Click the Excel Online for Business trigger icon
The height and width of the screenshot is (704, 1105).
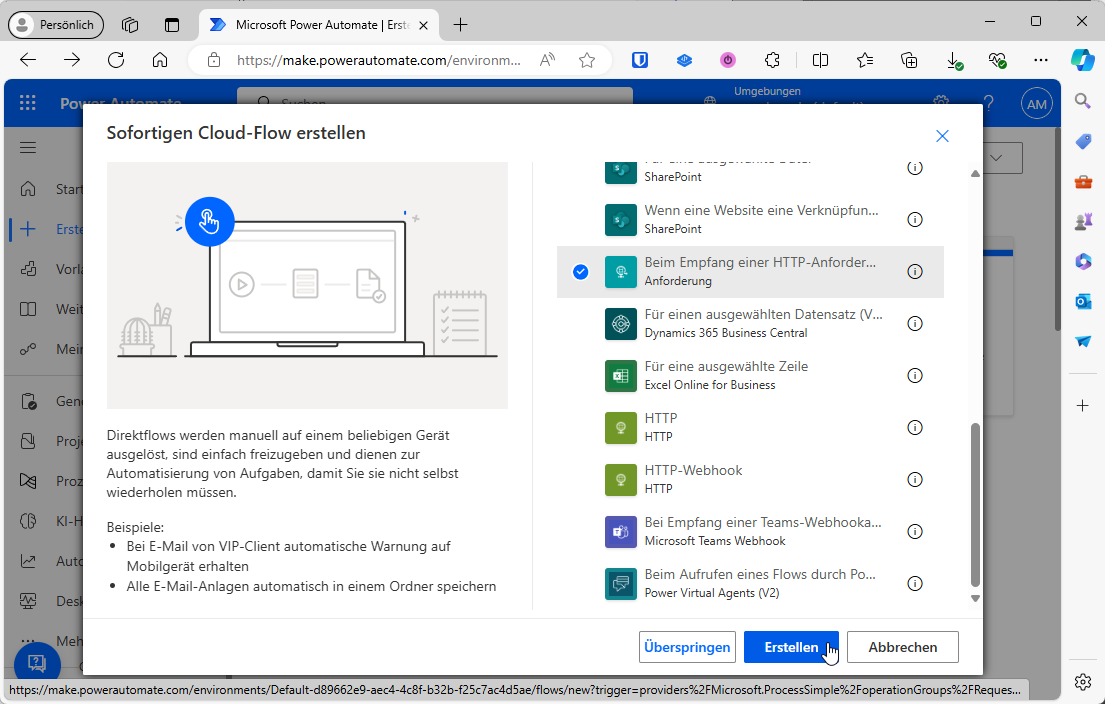click(621, 376)
